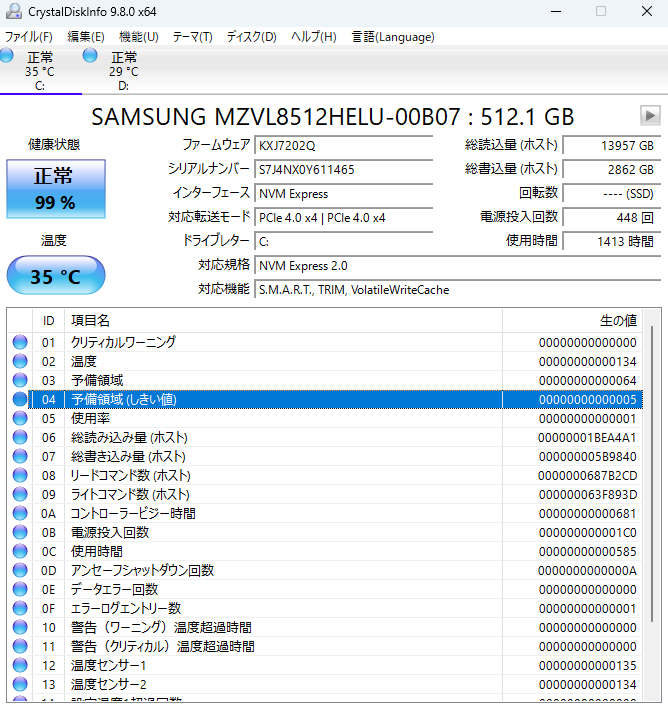Select the C: drive tab at 35 °C
The height and width of the screenshot is (707, 668).
41,70
